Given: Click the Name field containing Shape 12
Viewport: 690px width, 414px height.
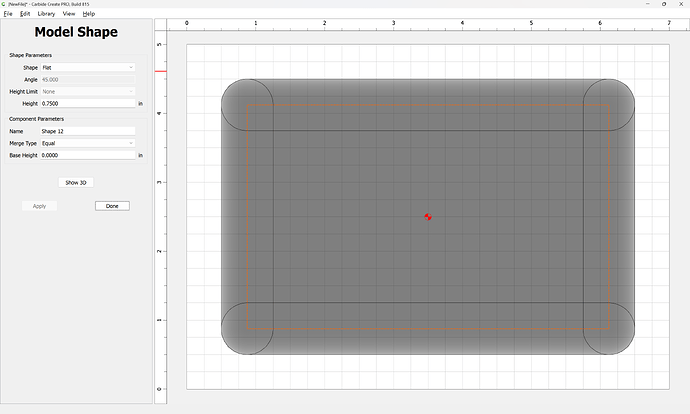Looking at the screenshot, I should click(88, 131).
